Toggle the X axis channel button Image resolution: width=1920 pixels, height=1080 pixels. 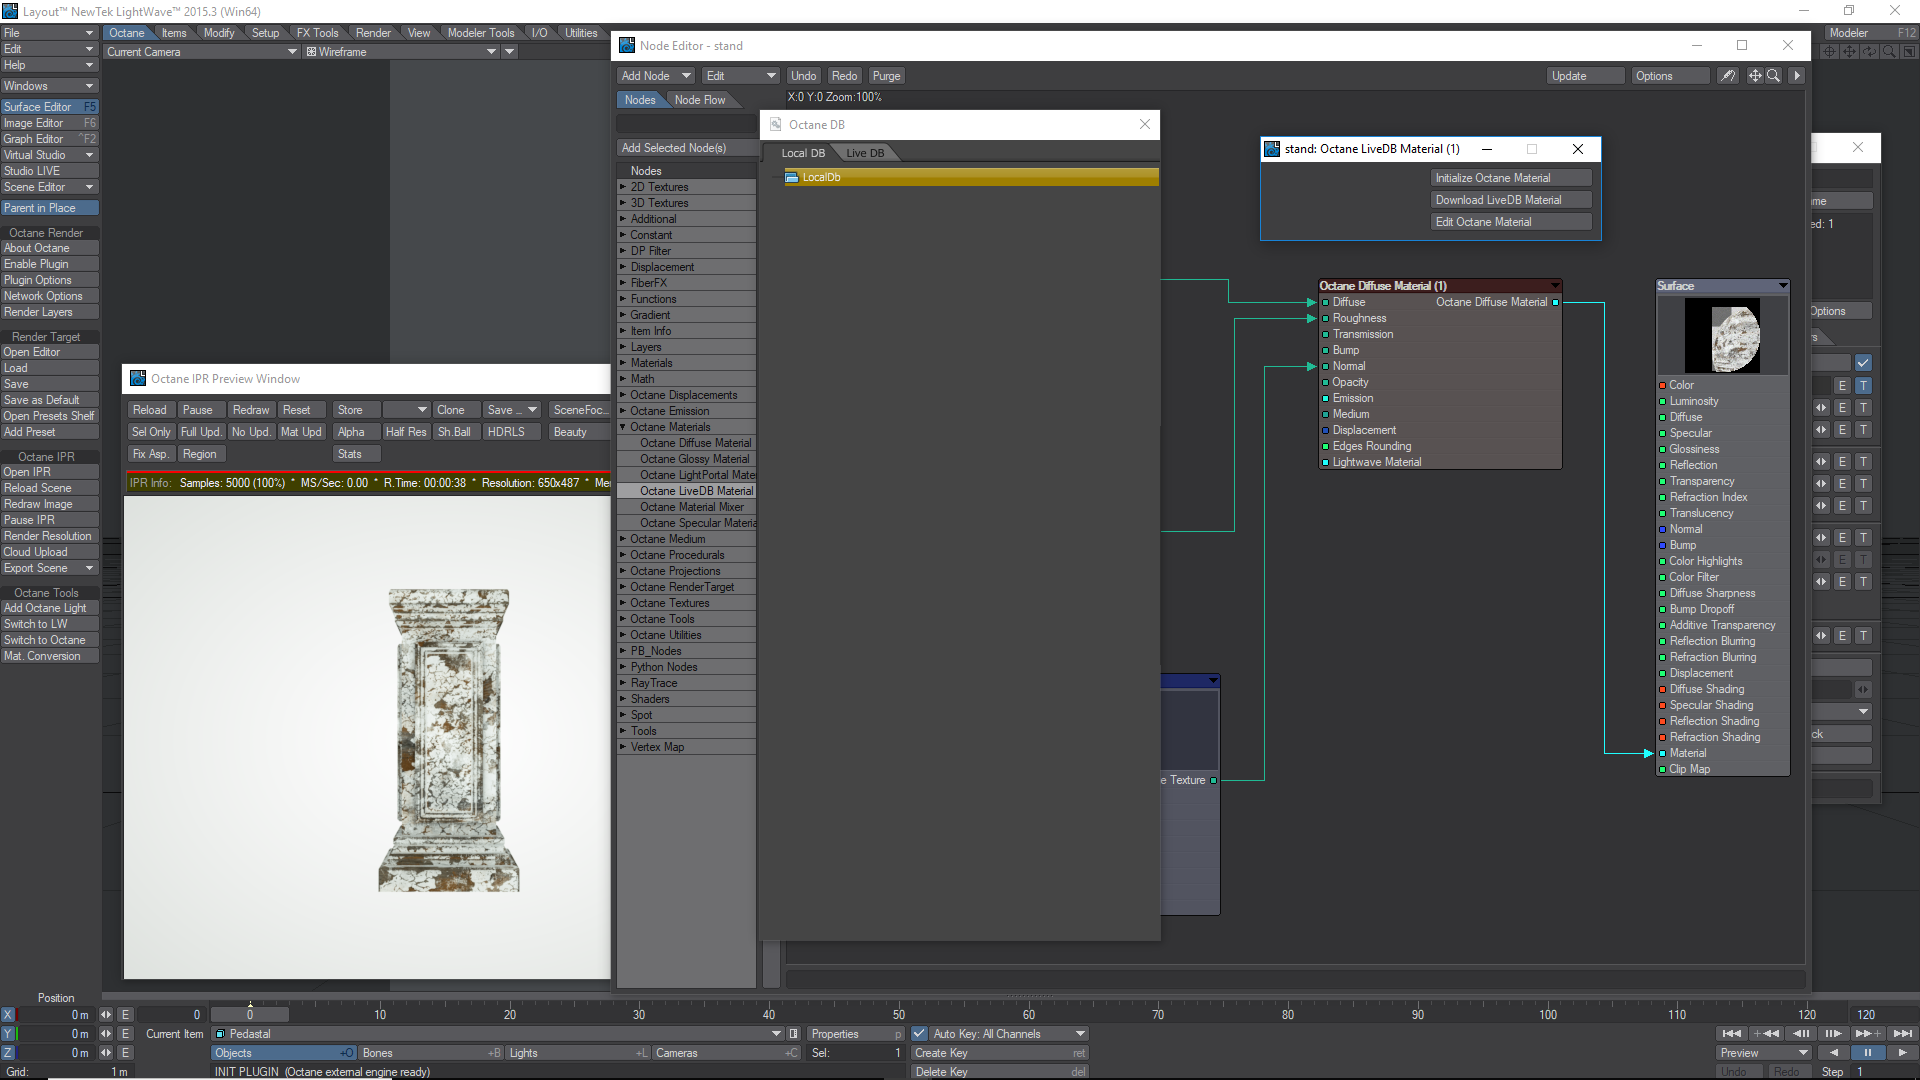[8, 1015]
